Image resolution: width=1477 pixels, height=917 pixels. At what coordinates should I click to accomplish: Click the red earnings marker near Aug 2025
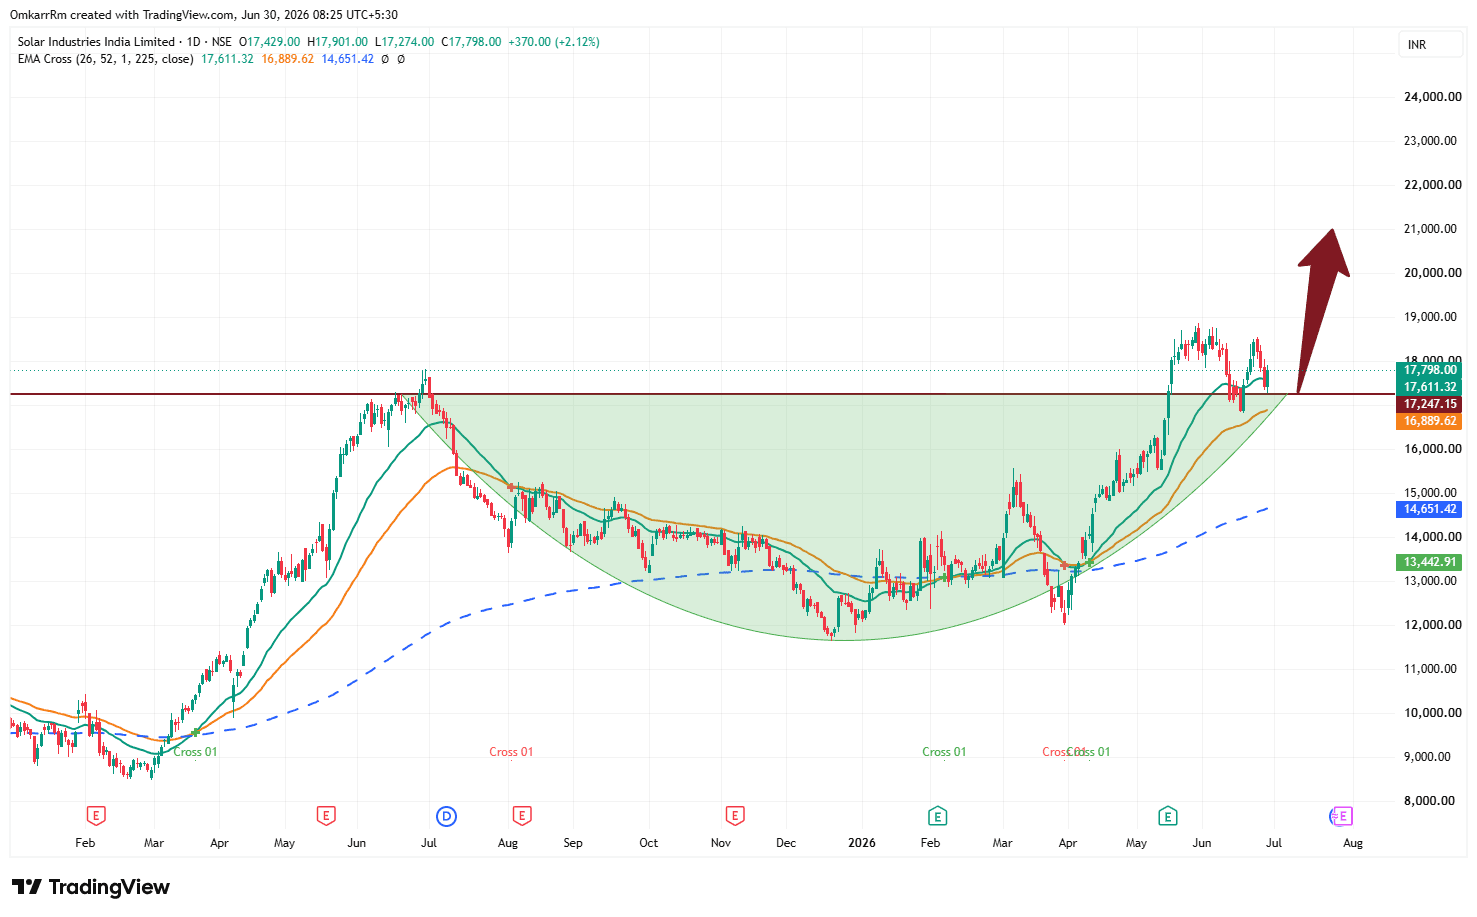(x=521, y=816)
